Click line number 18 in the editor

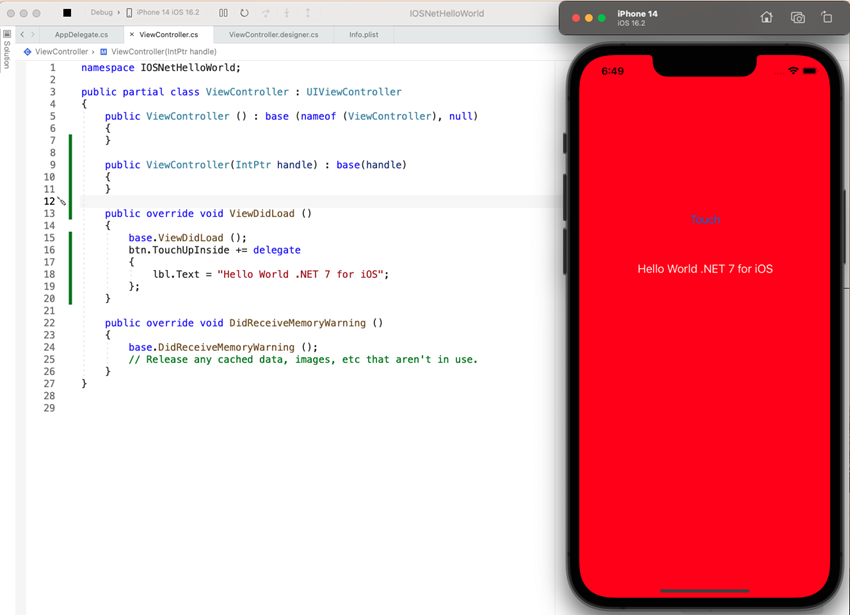(49, 274)
